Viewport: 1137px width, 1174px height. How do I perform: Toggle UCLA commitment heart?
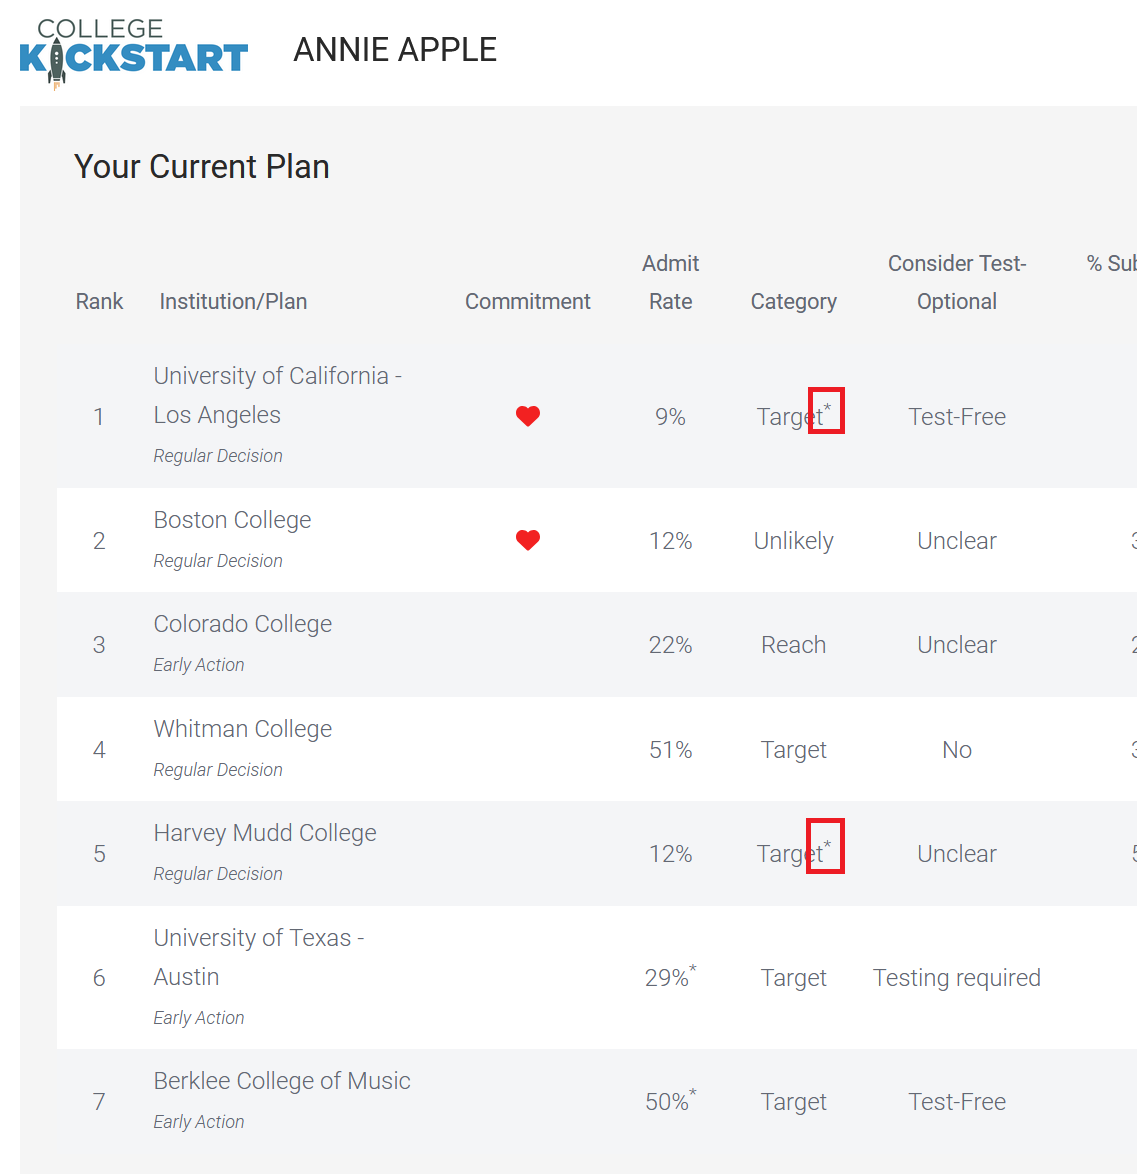point(528,416)
